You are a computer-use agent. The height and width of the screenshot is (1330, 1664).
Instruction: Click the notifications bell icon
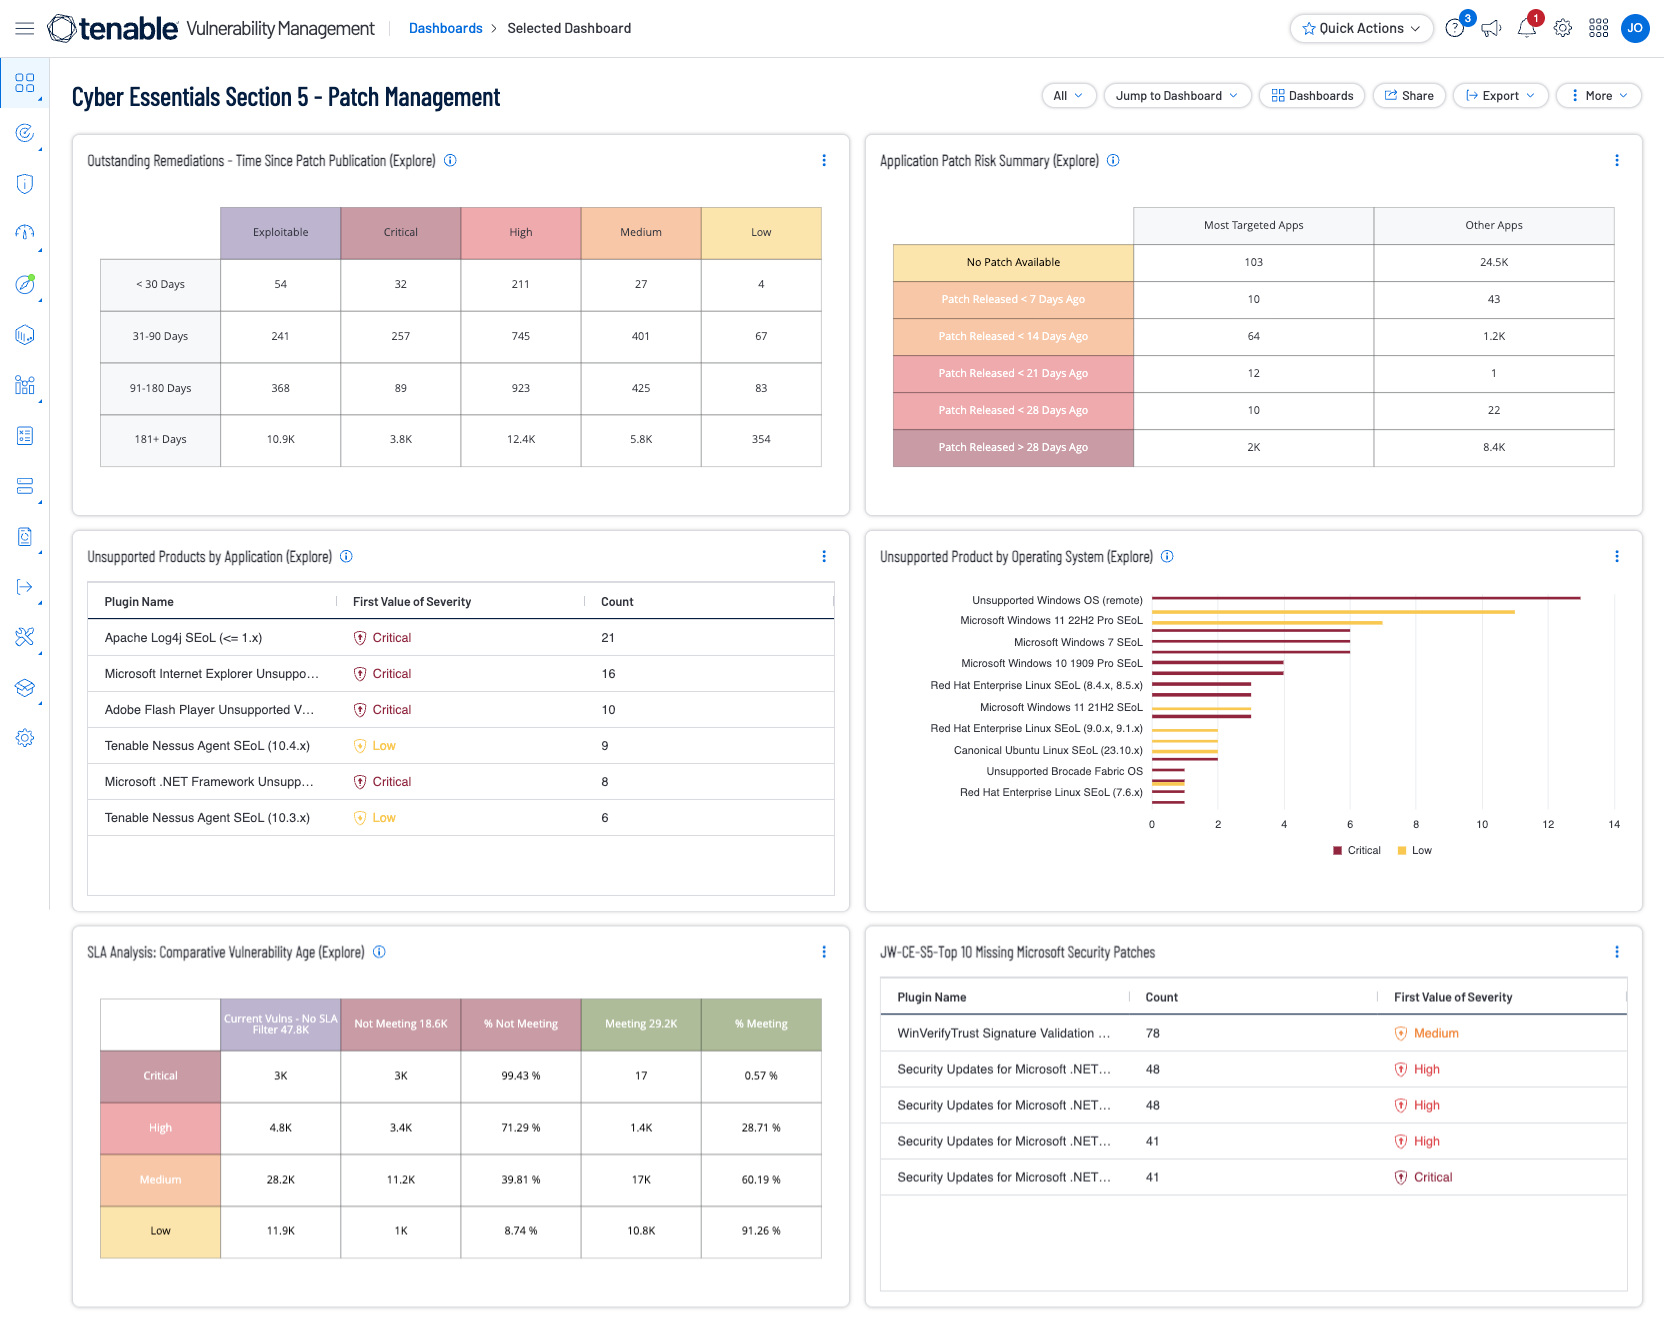tap(1526, 28)
